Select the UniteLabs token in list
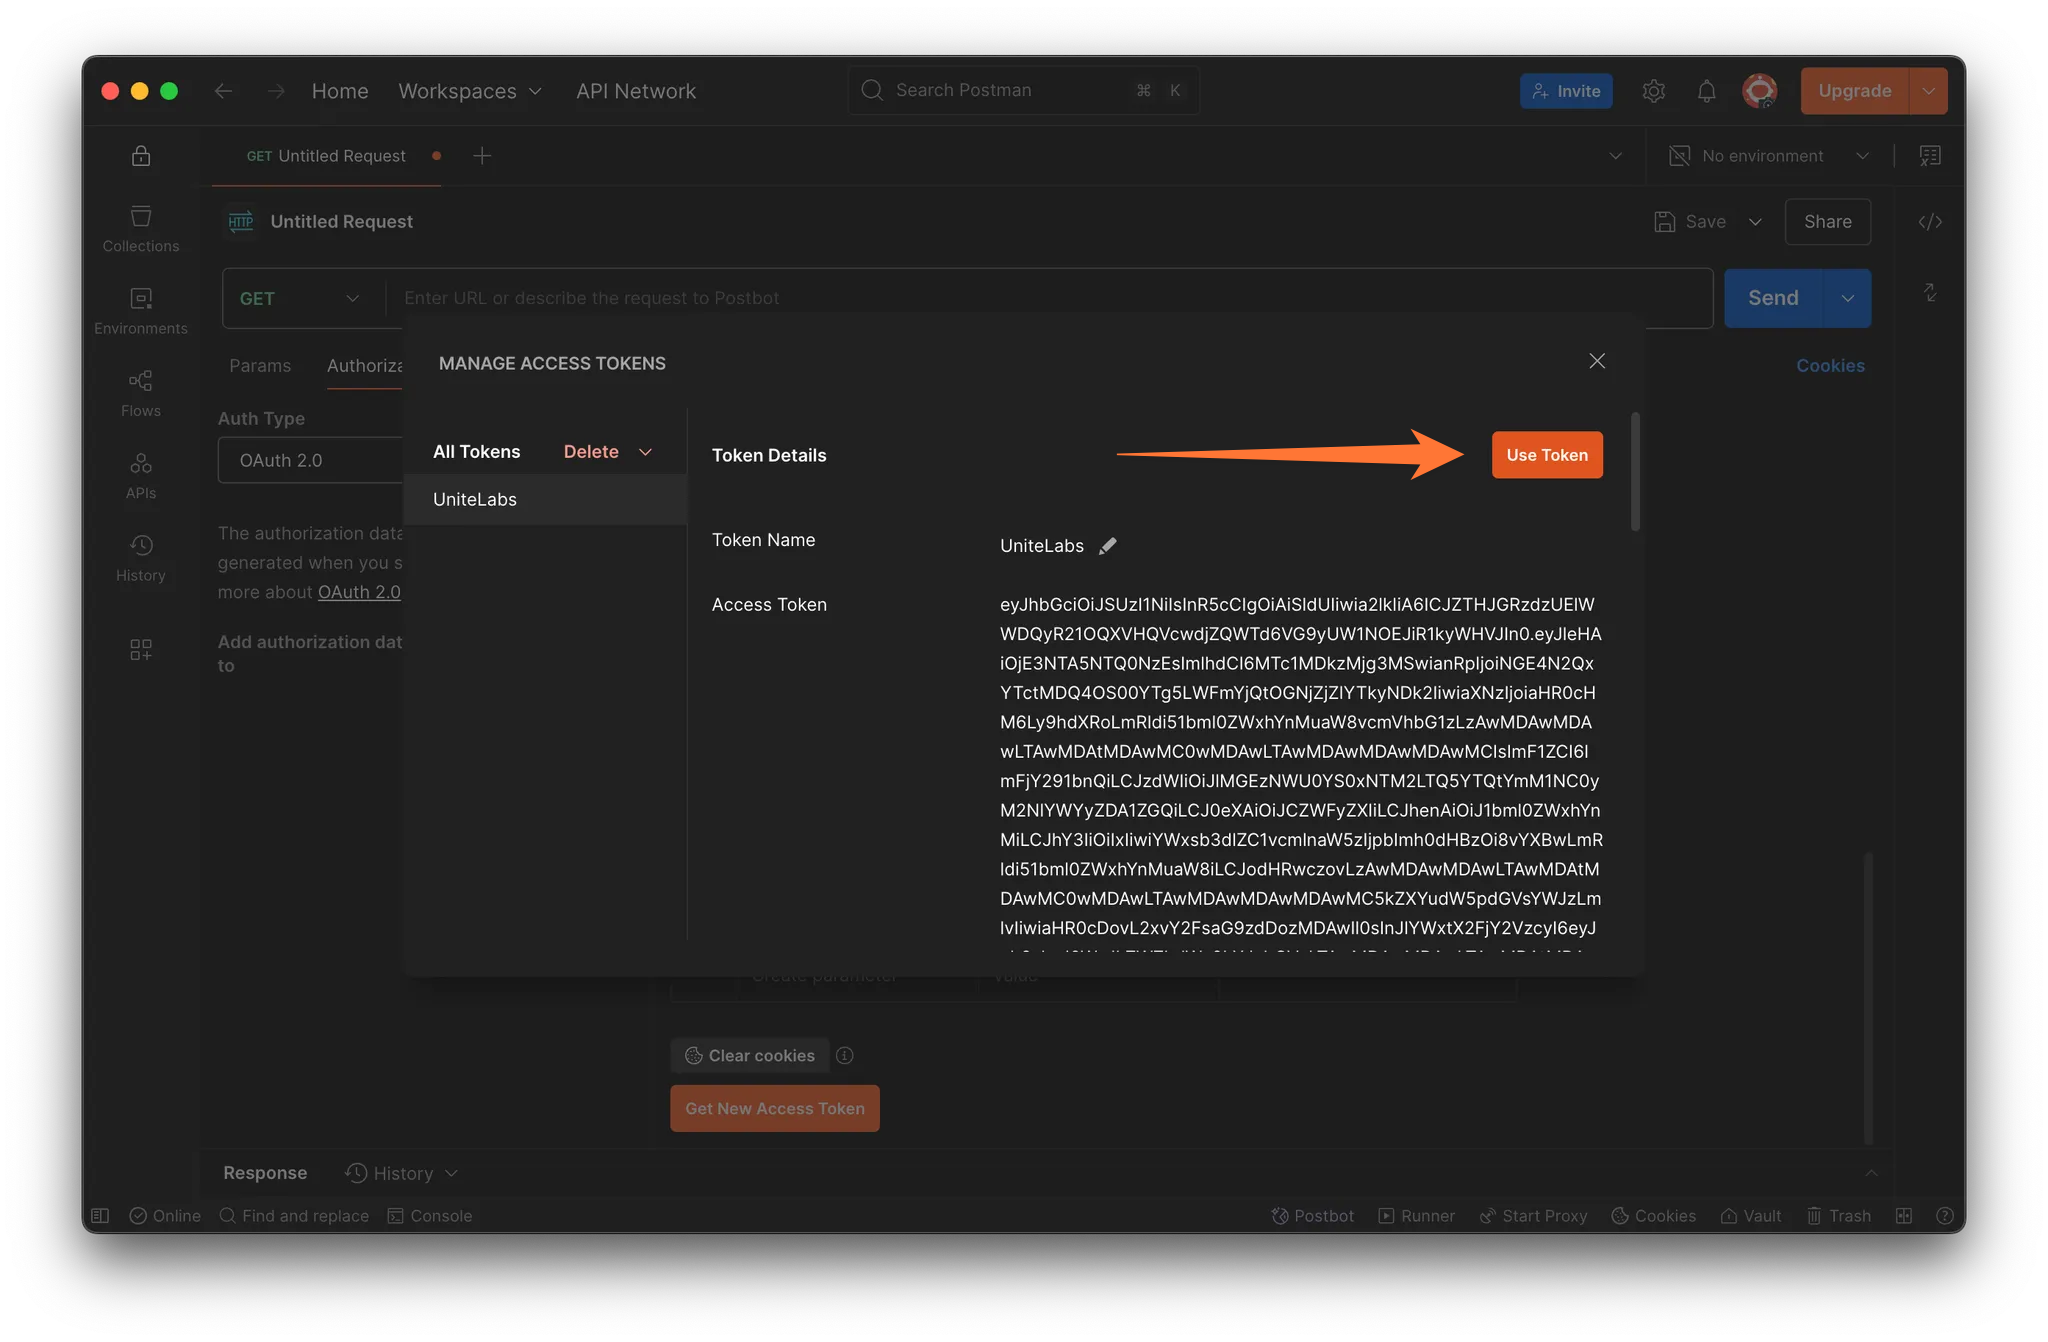 [545, 499]
